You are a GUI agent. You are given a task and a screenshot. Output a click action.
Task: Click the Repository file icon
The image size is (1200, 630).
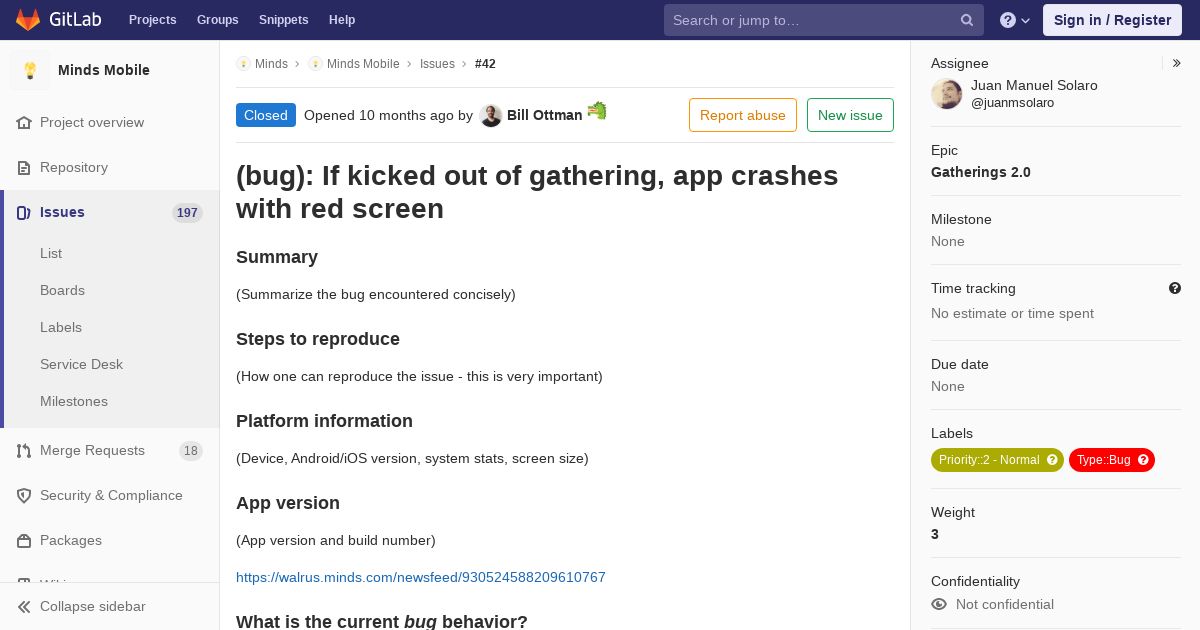(x=24, y=167)
